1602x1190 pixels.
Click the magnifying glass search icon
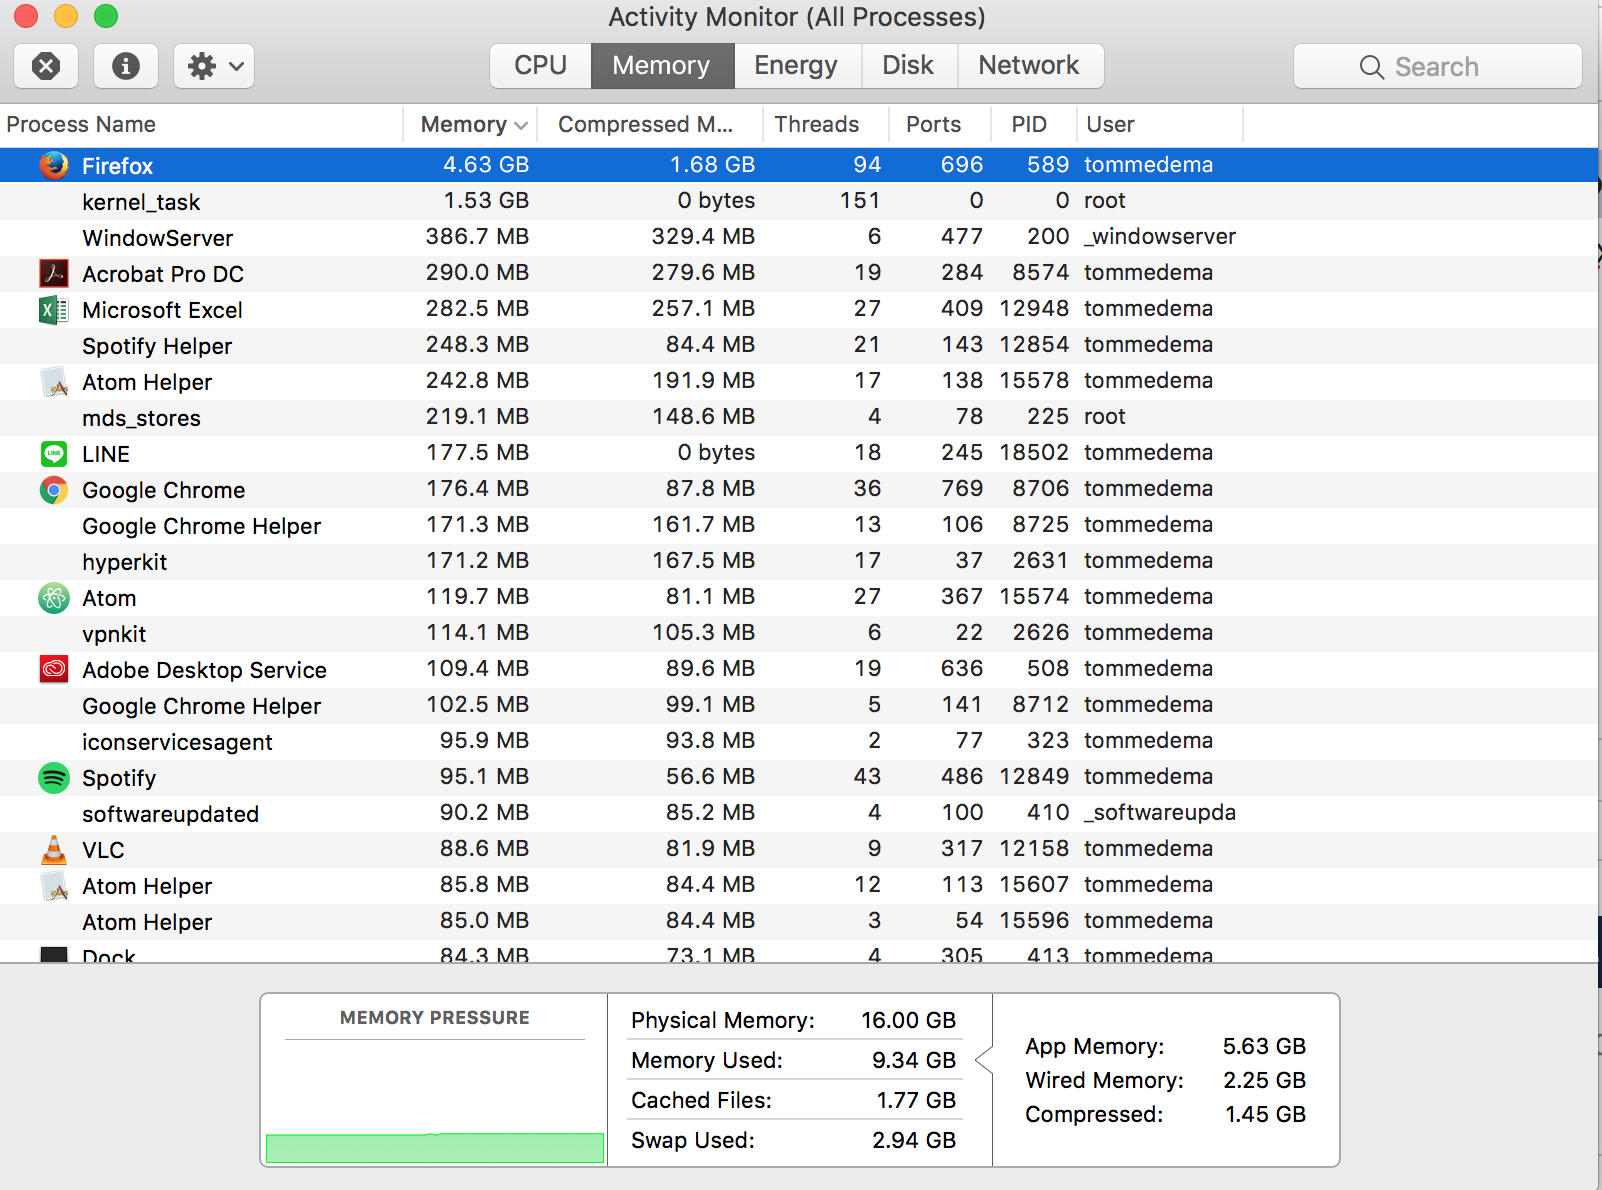tap(1372, 67)
